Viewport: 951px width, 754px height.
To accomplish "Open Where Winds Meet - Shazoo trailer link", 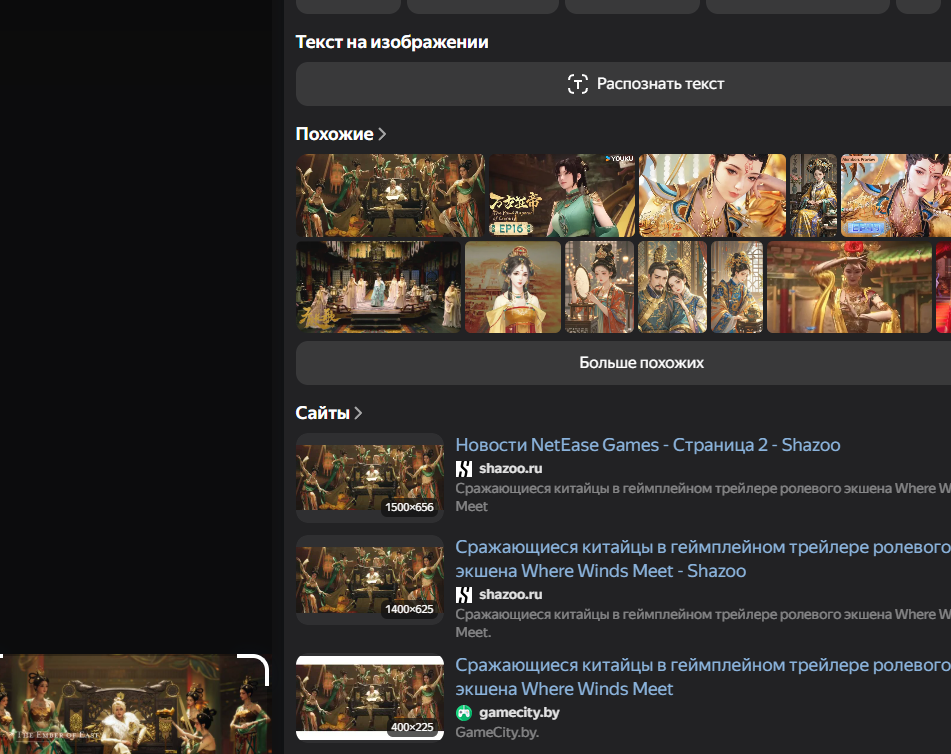I will pyautogui.click(x=703, y=559).
